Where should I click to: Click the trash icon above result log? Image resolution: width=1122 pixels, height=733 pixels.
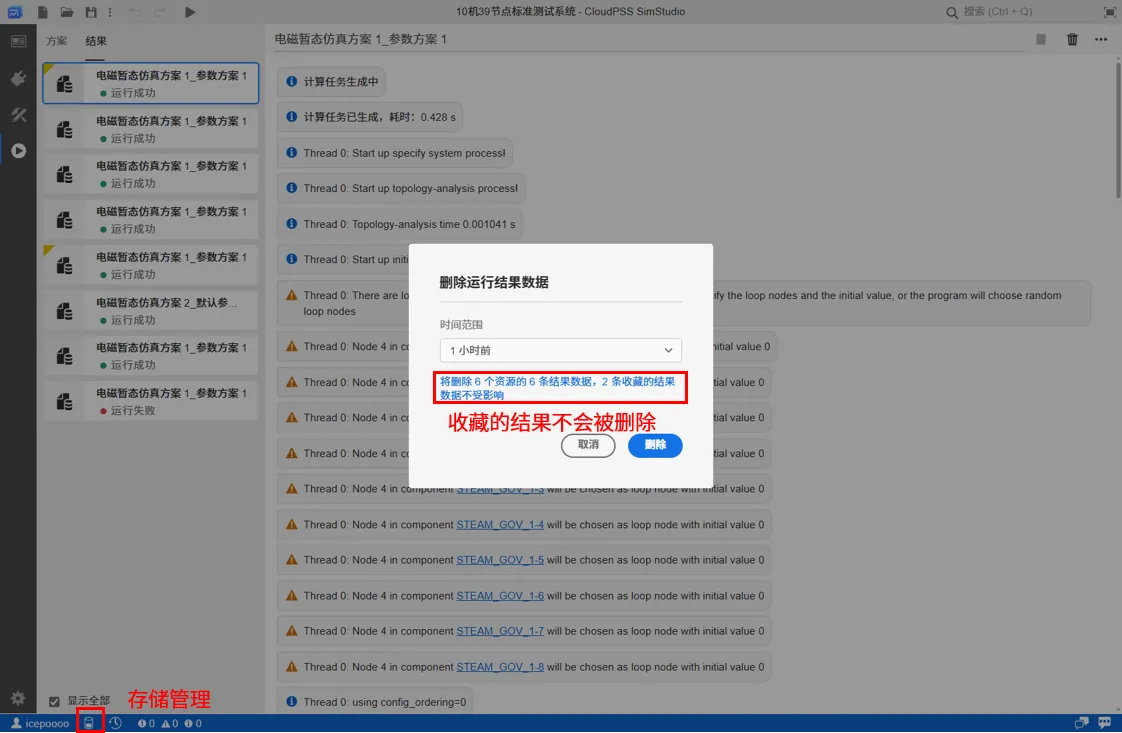(x=1072, y=39)
